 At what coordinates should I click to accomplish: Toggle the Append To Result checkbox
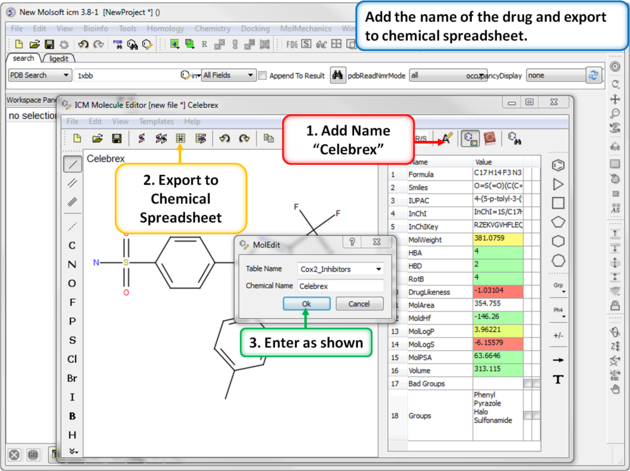(262, 76)
